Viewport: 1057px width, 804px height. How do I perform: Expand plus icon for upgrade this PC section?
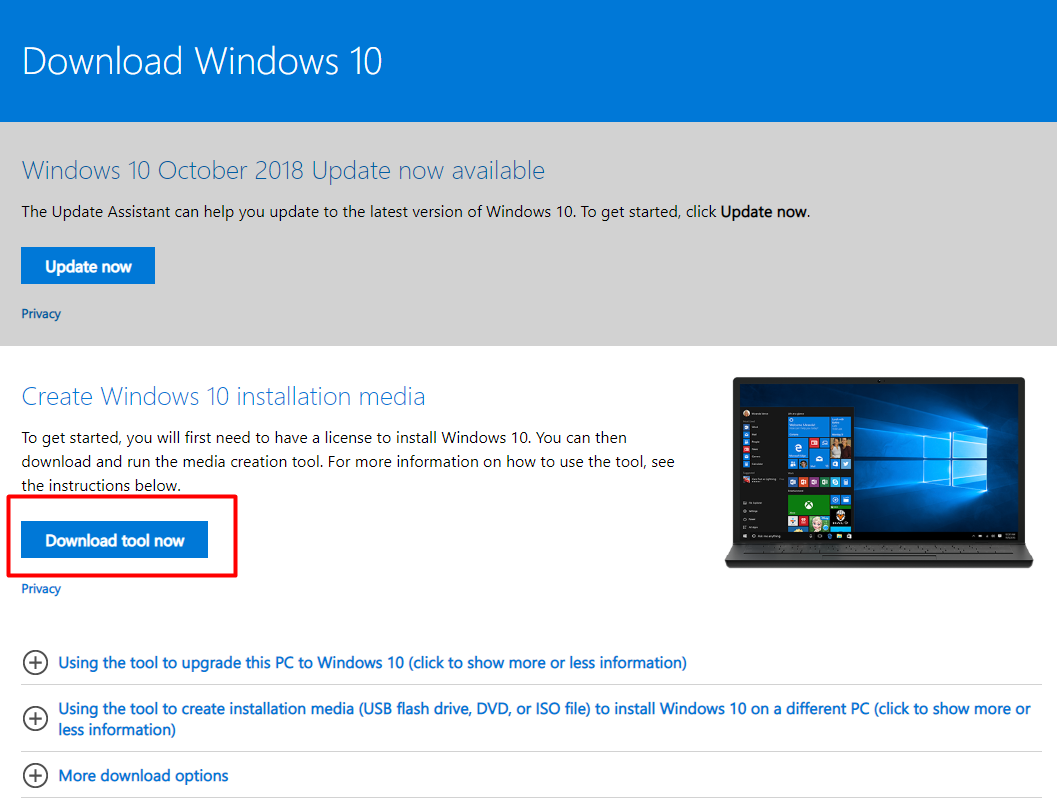coord(35,662)
